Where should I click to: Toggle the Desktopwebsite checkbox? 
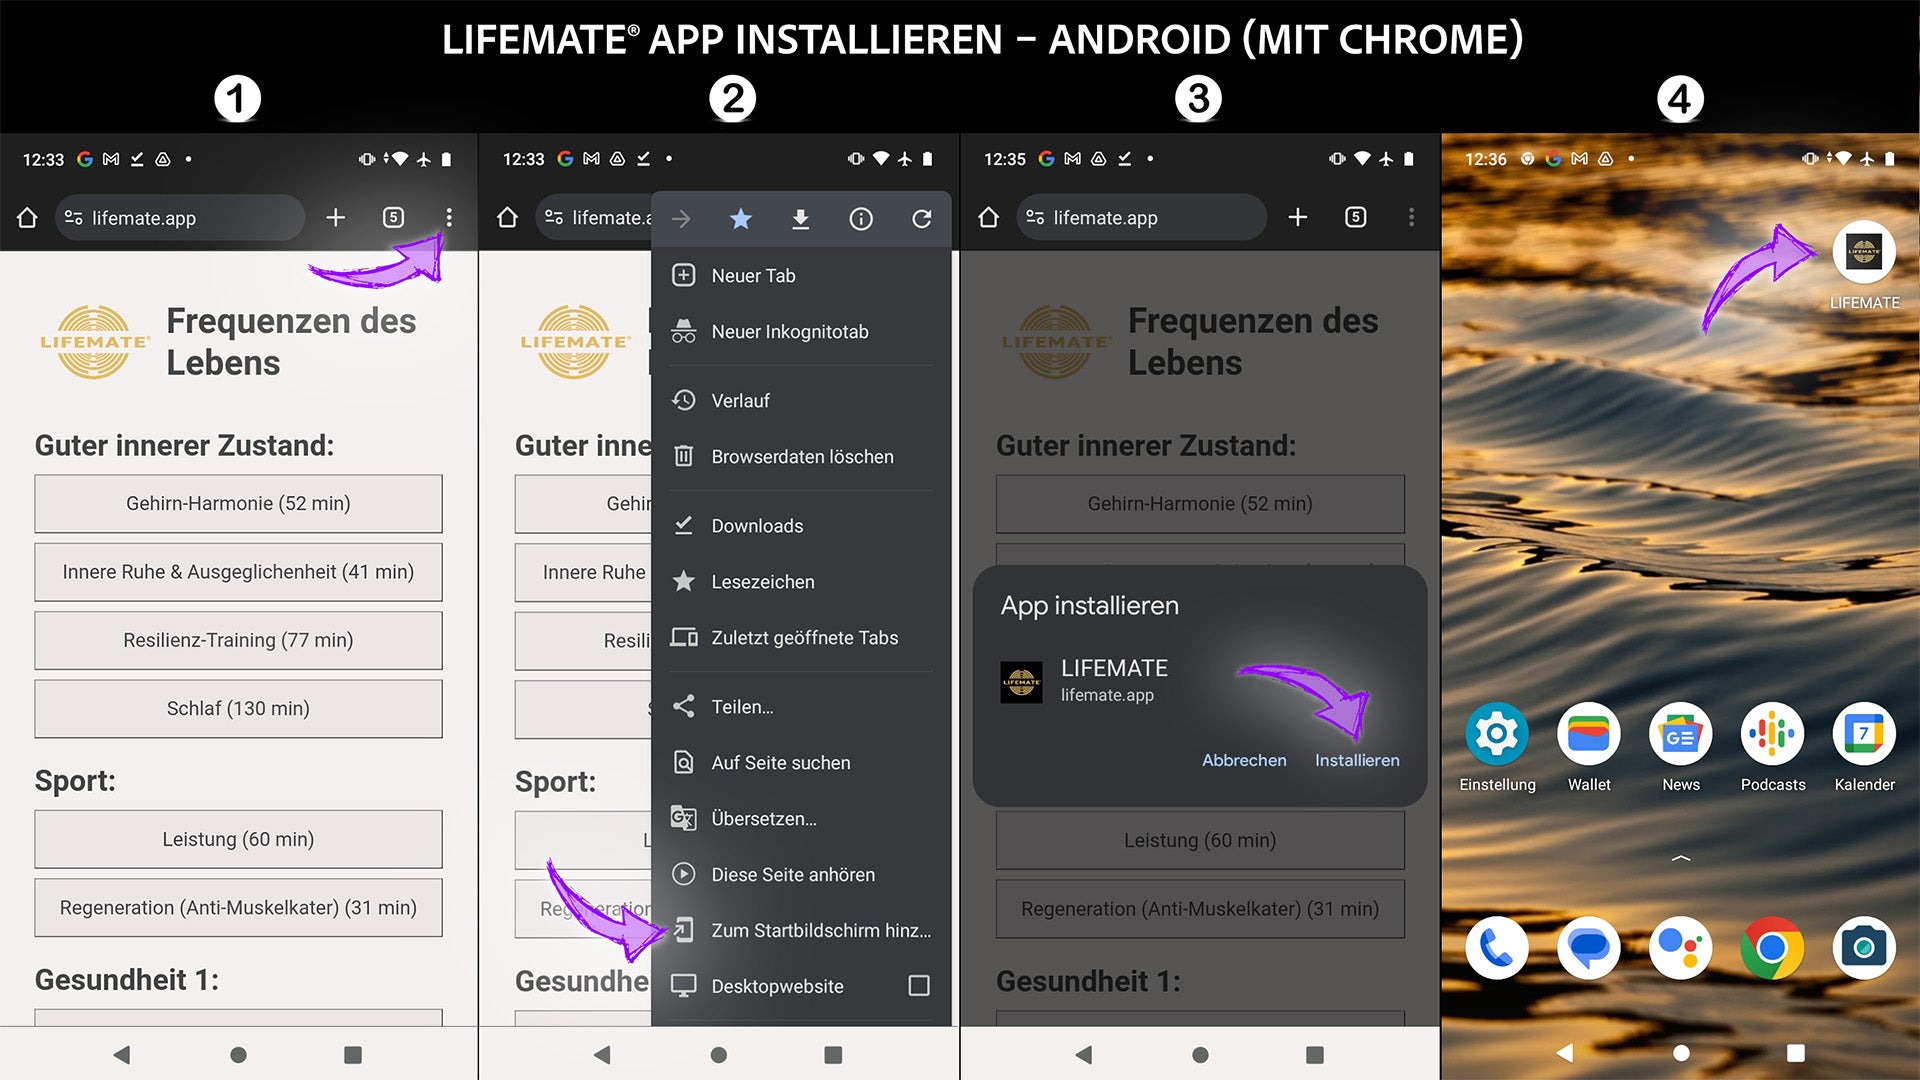(x=918, y=986)
